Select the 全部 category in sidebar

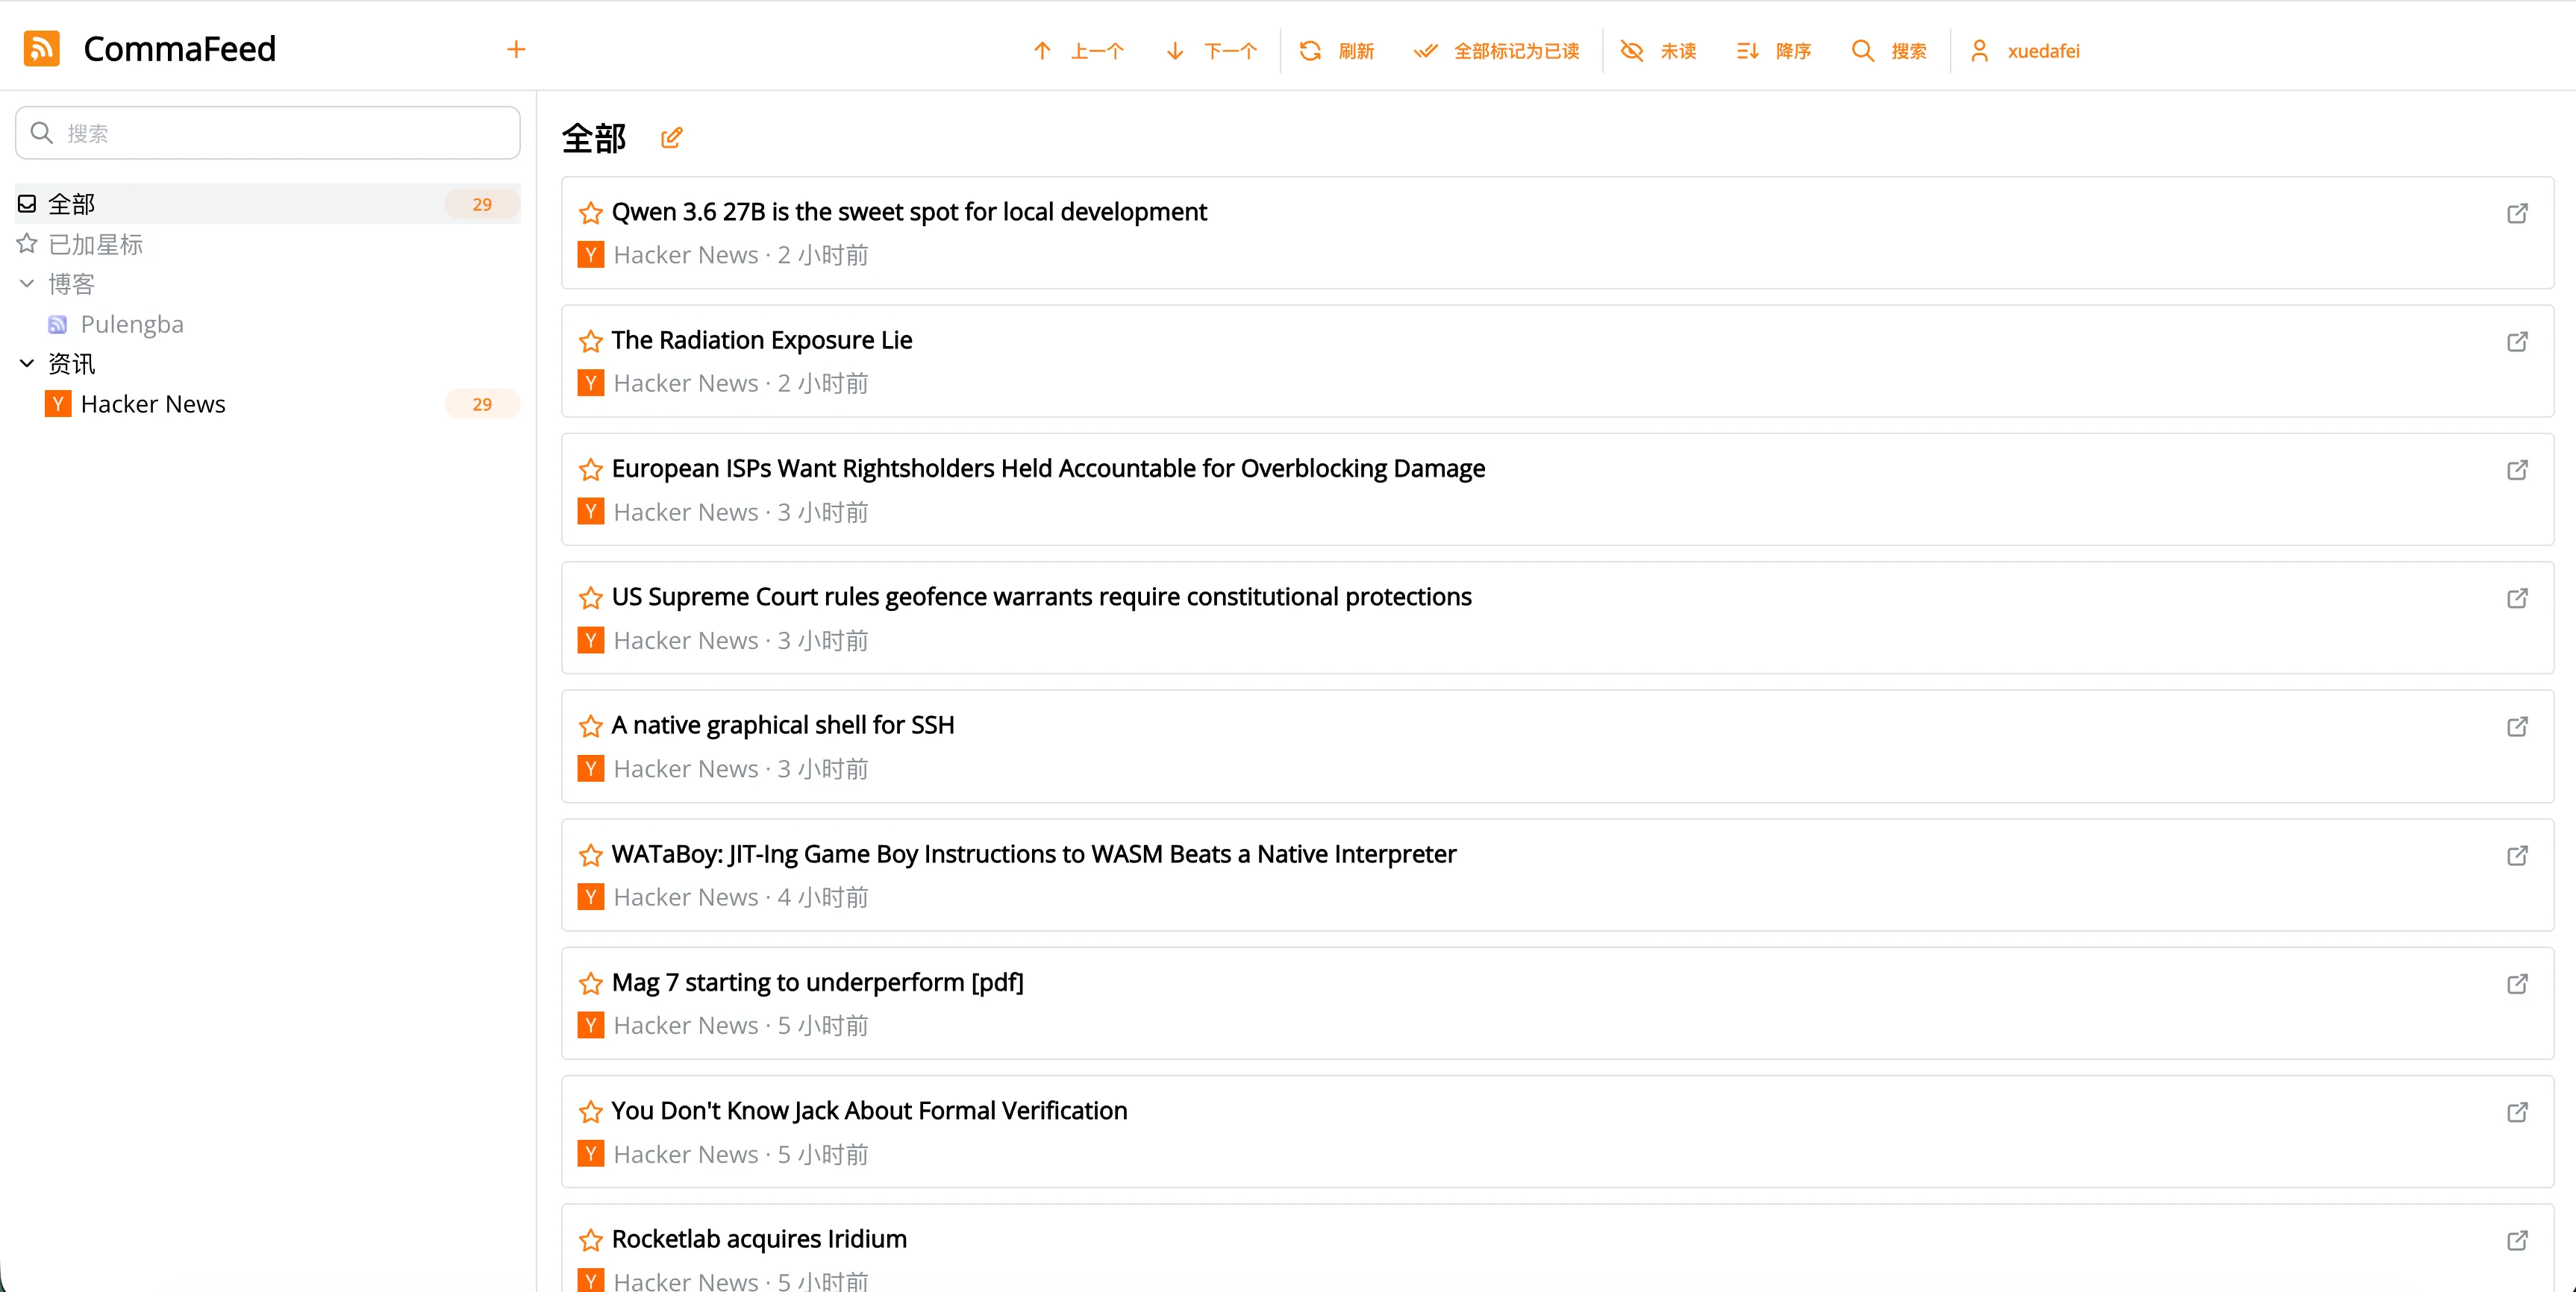coord(268,204)
